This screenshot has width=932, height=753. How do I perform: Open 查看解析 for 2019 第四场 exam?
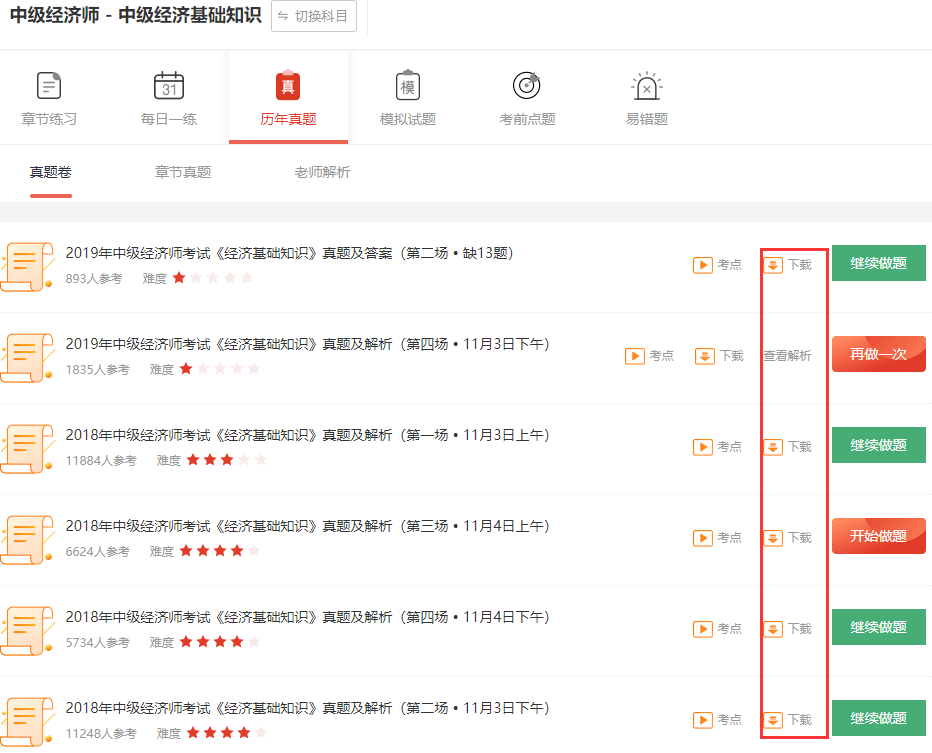787,356
